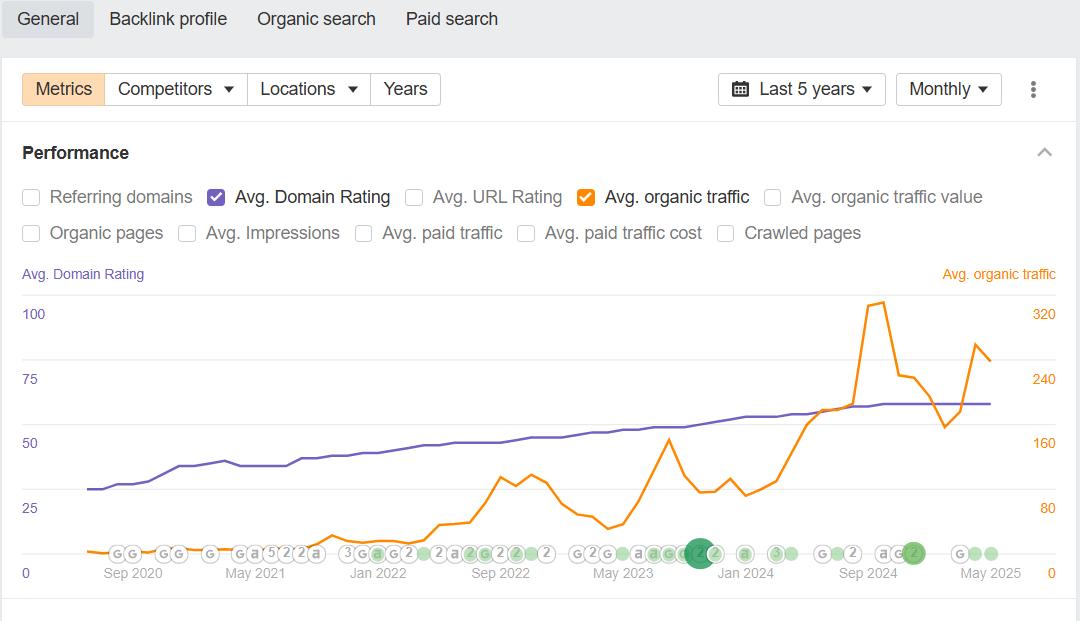
Task: Expand the Locations dropdown
Action: (x=308, y=89)
